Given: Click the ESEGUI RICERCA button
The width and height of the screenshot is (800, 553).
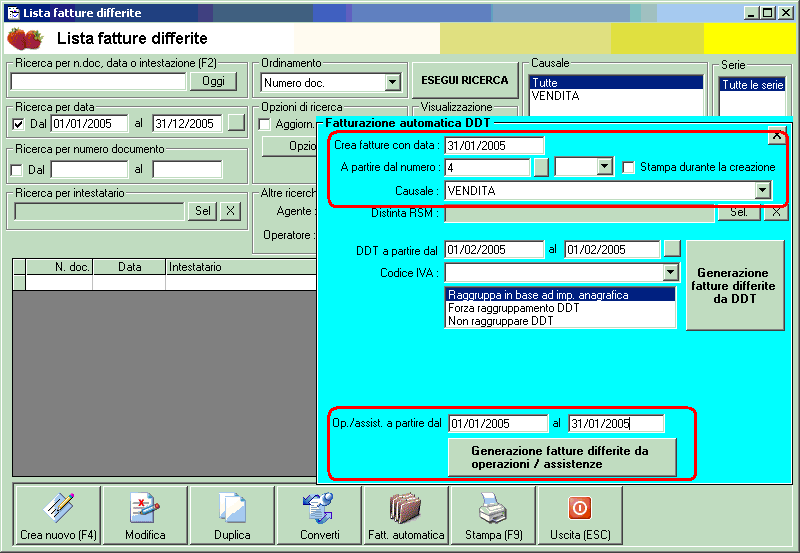Looking at the screenshot, I should coord(465,81).
